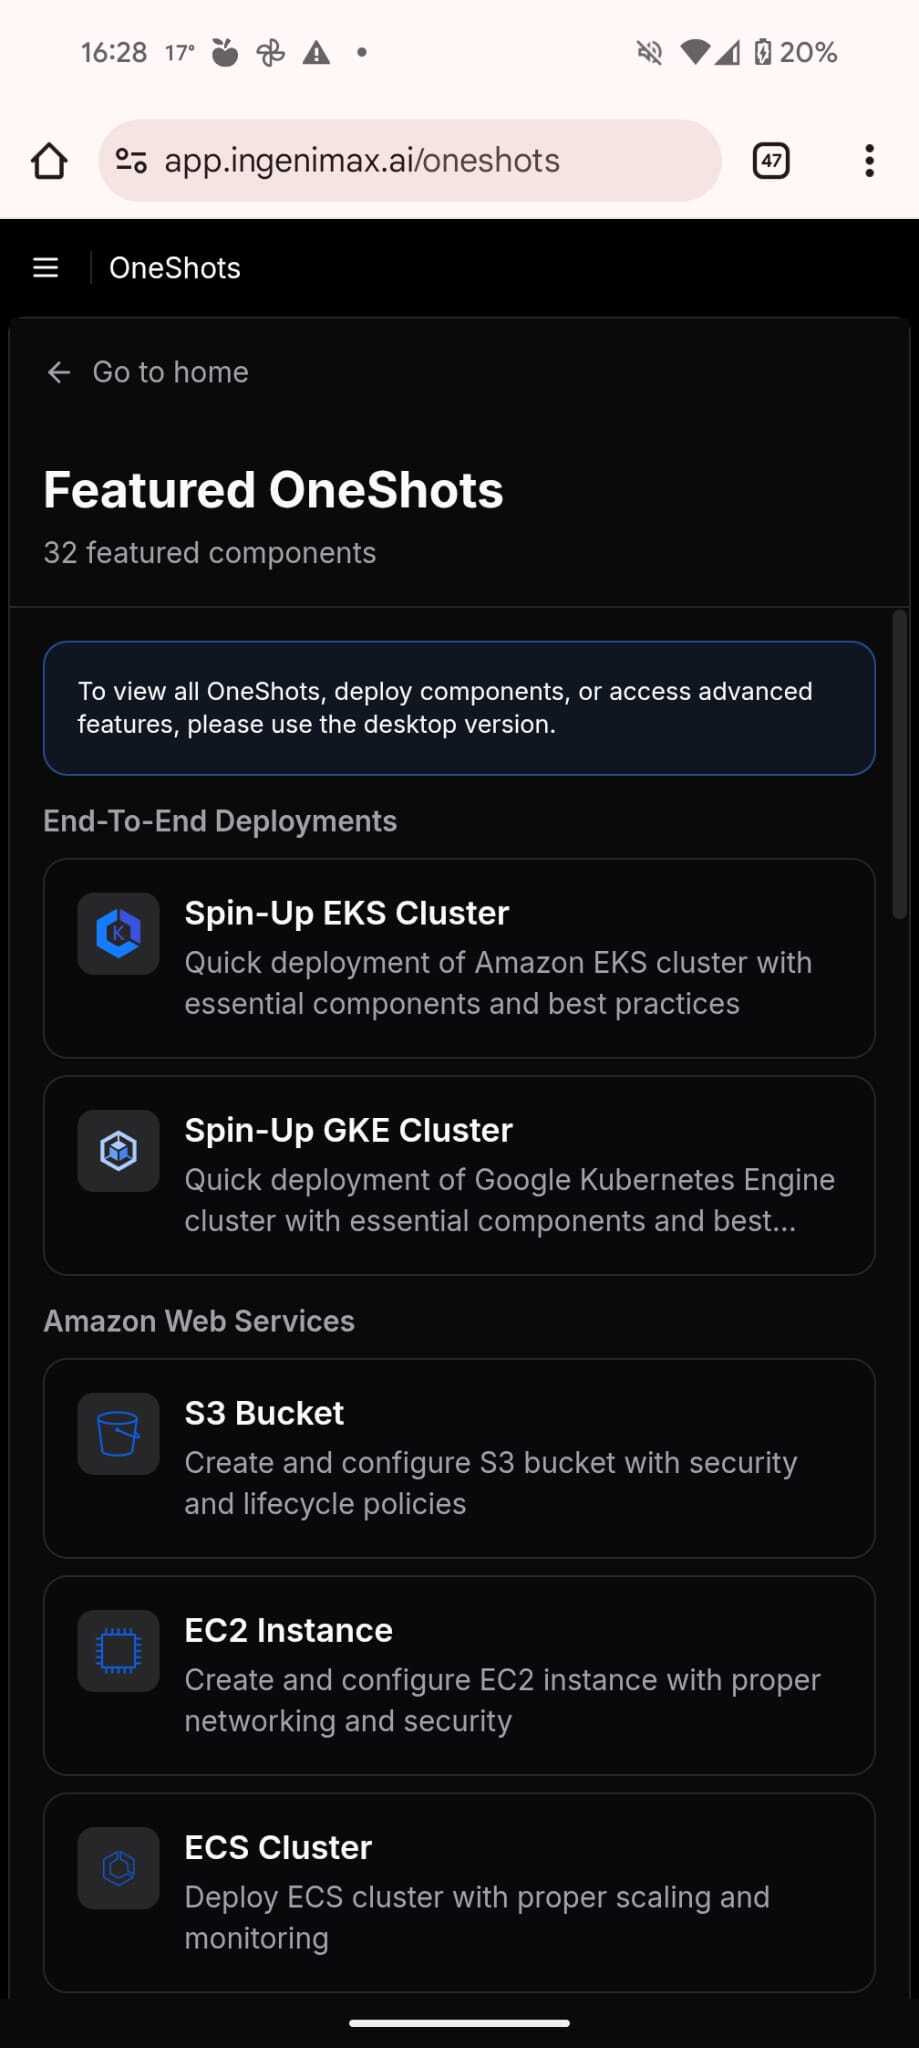Viewport: 919px width, 2048px height.
Task: Open the site settings icon in address bar
Action: coord(131,161)
